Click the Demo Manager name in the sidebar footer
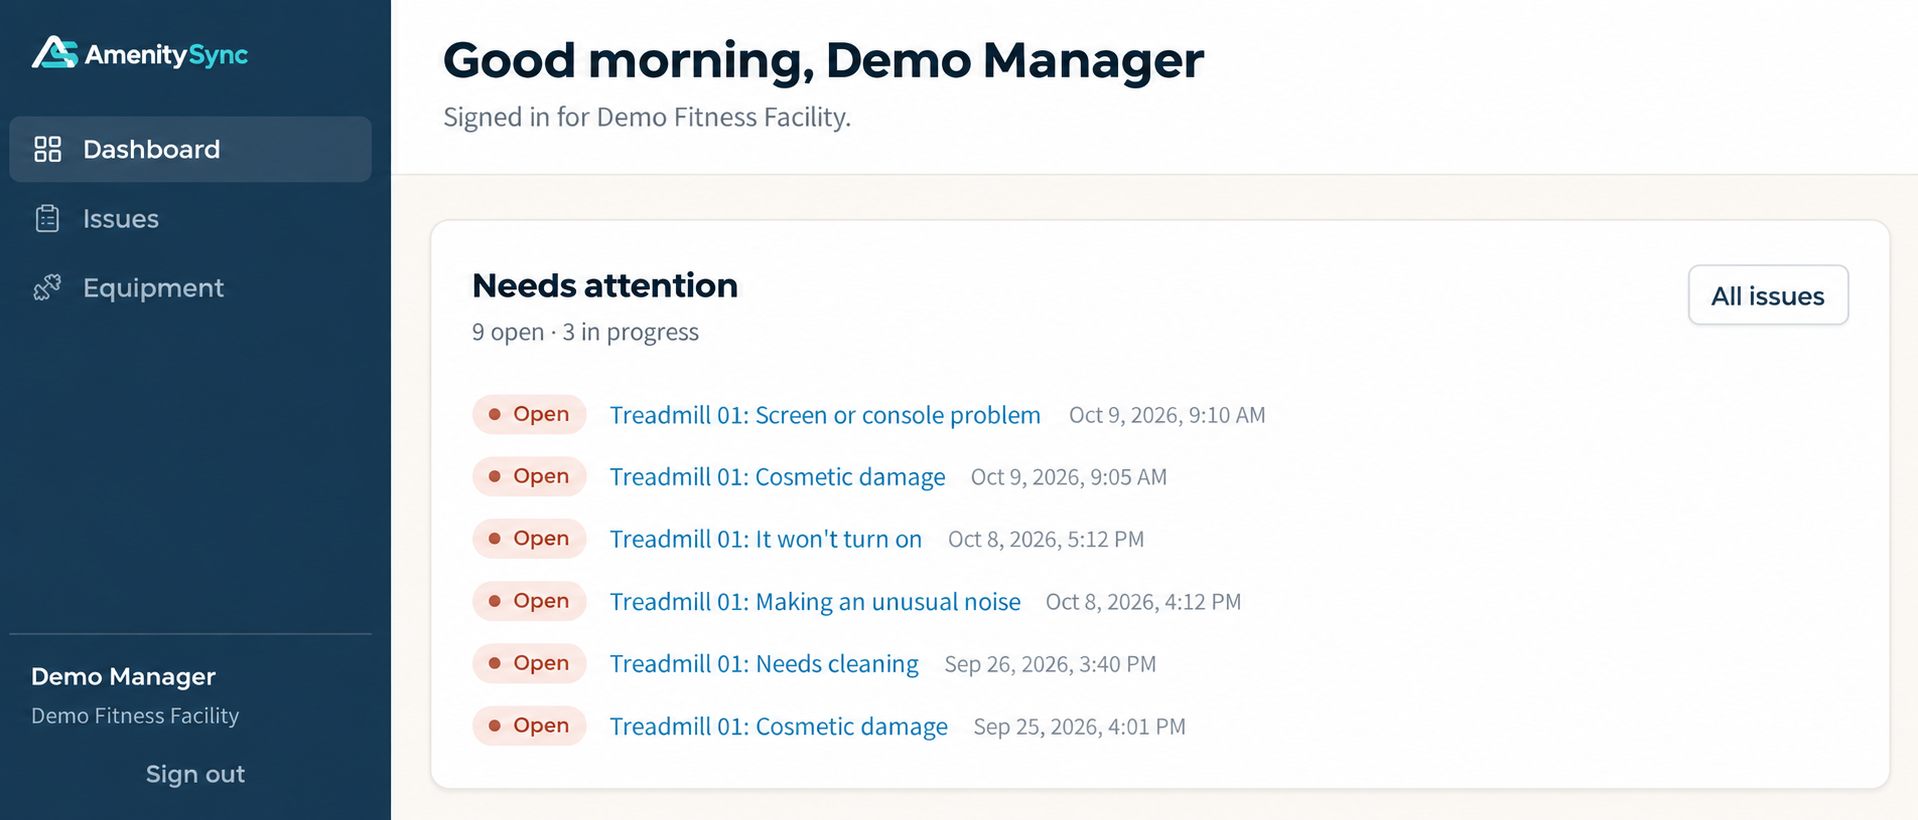This screenshot has width=1918, height=820. [x=123, y=677]
